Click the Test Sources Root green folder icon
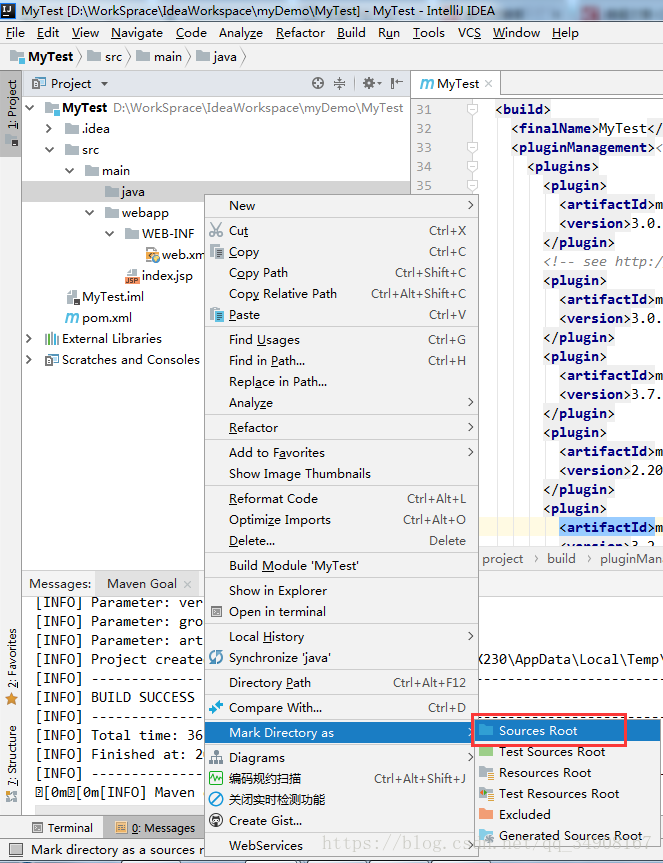663x863 pixels. tap(486, 751)
